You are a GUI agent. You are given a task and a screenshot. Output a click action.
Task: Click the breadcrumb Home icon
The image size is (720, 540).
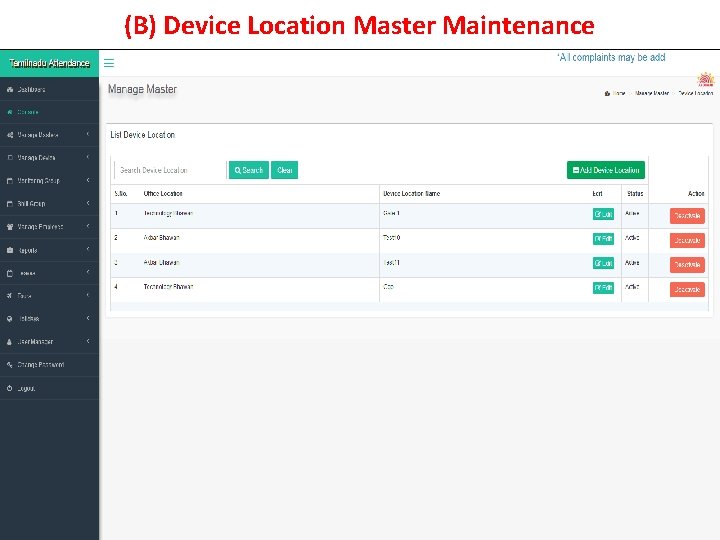click(607, 93)
